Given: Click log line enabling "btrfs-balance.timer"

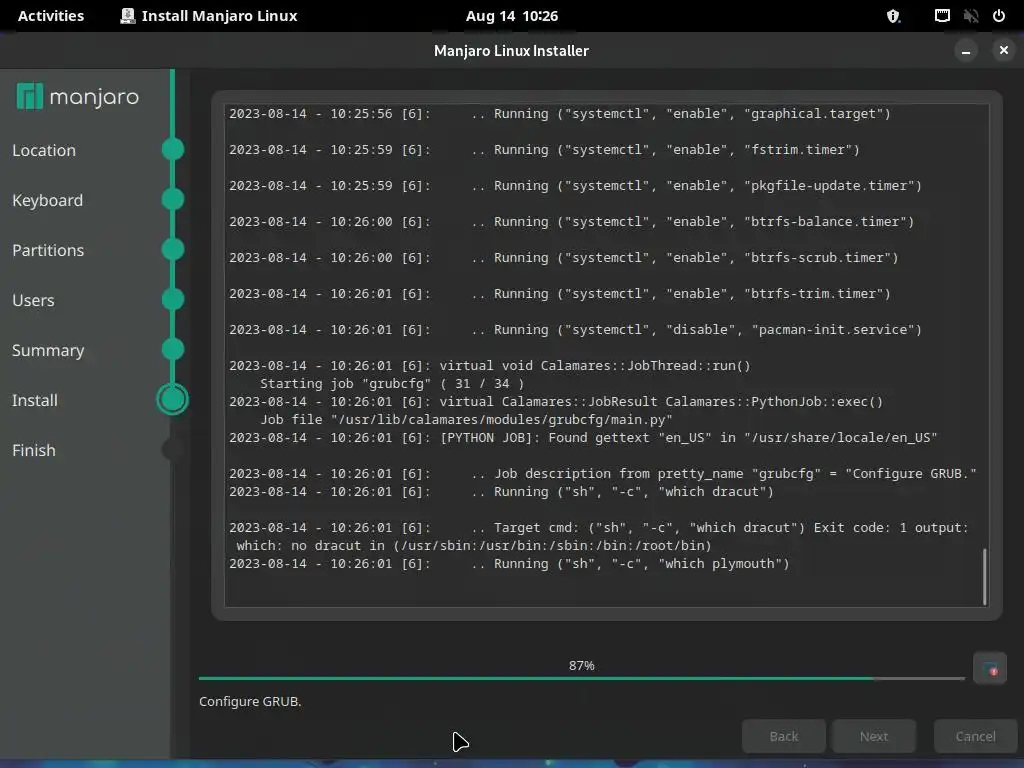Looking at the screenshot, I should (571, 221).
